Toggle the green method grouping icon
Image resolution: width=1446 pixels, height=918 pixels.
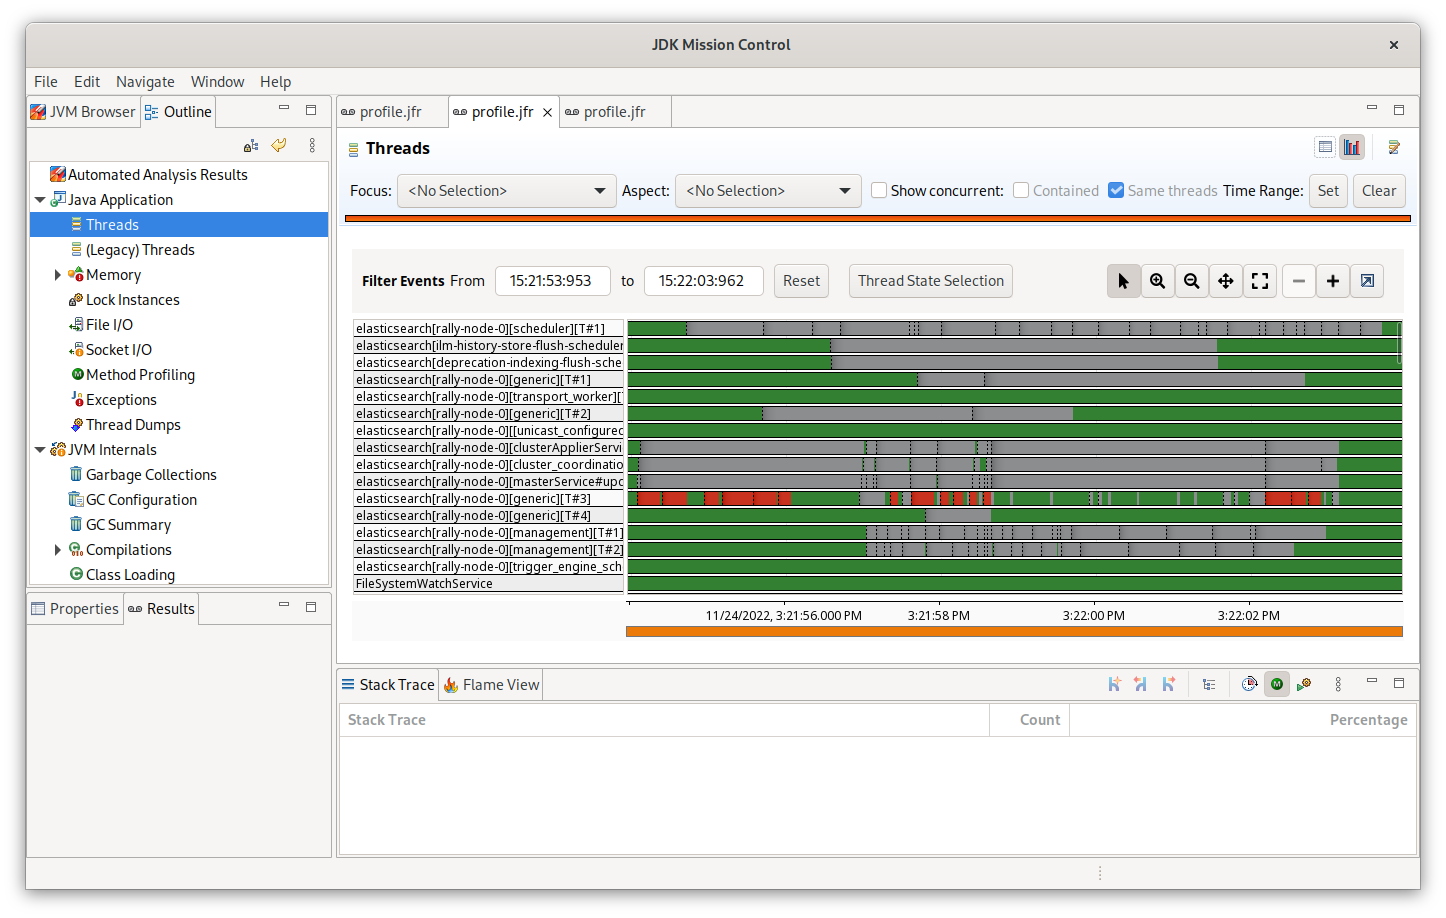click(1277, 684)
